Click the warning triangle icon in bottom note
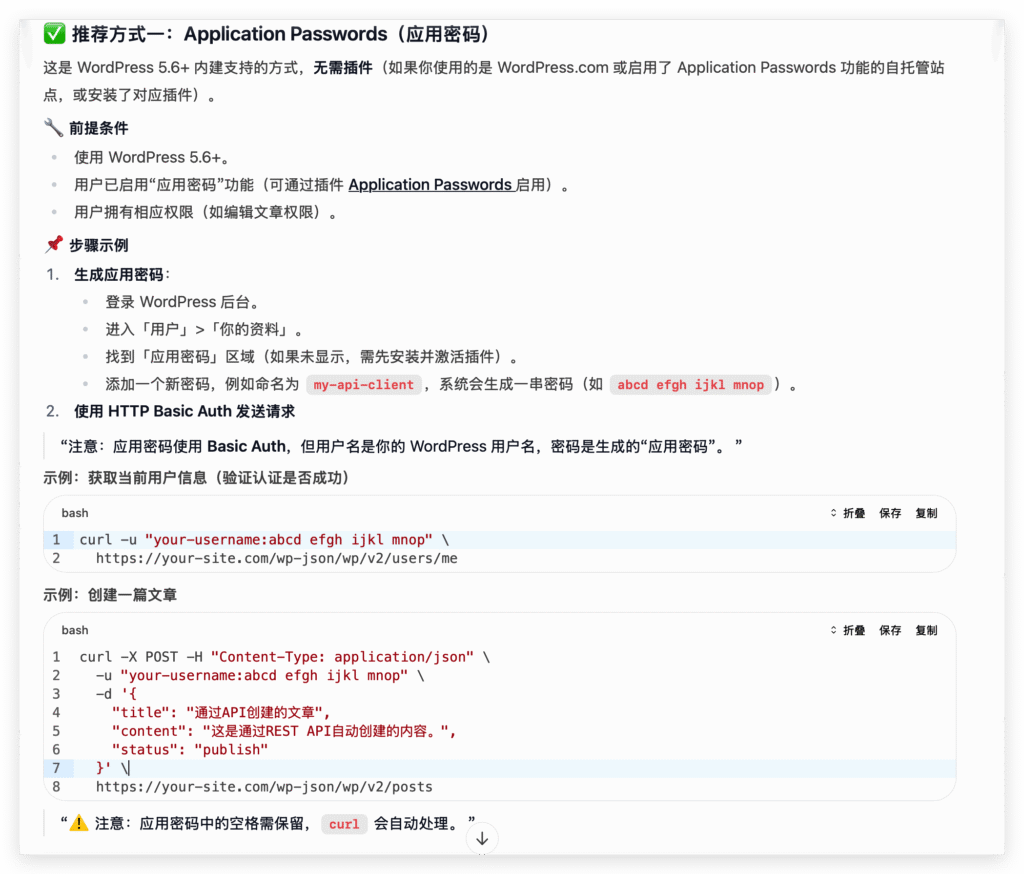This screenshot has height=874, width=1024. [x=80, y=824]
